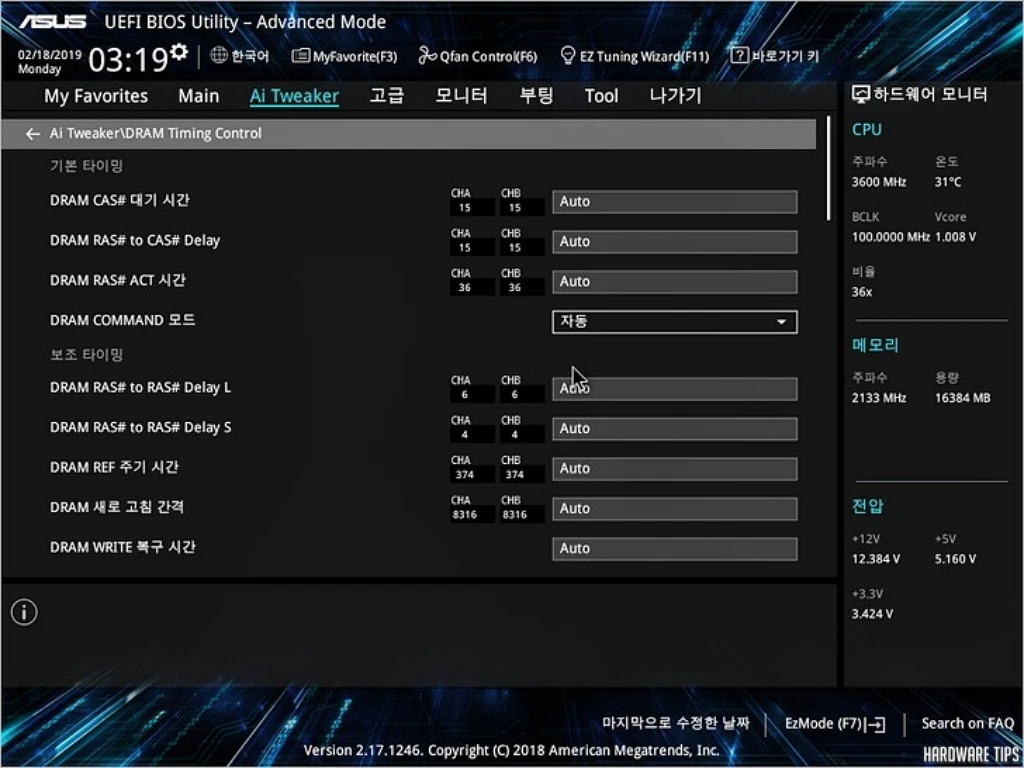The width and height of the screenshot is (1024, 768).
Task: Click the hardware monitor screen icon
Action: coord(861,95)
